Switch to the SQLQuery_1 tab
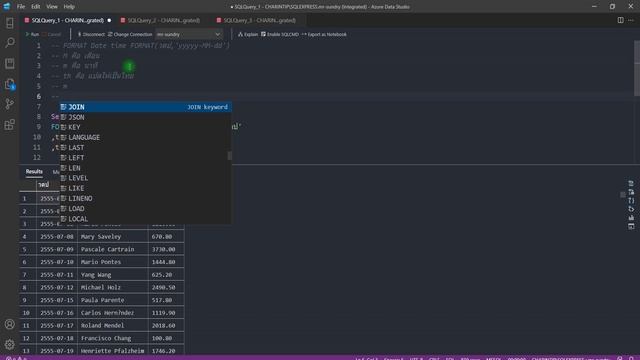This screenshot has width=640, height=360. coord(67,20)
